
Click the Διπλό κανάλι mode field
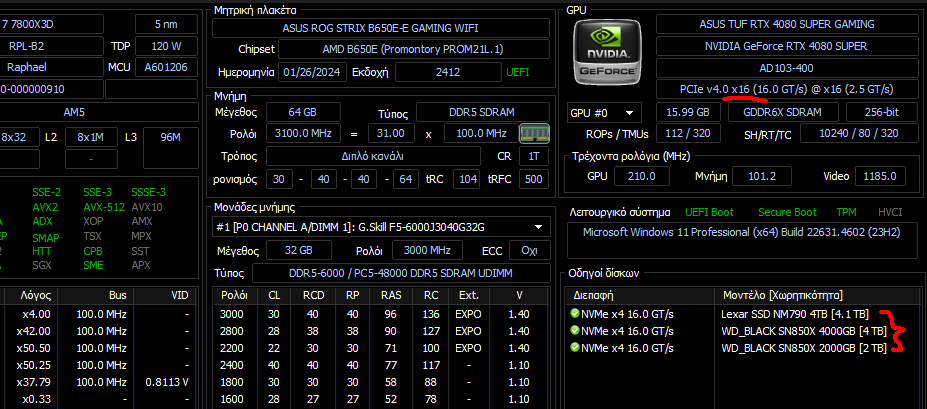[373, 156]
